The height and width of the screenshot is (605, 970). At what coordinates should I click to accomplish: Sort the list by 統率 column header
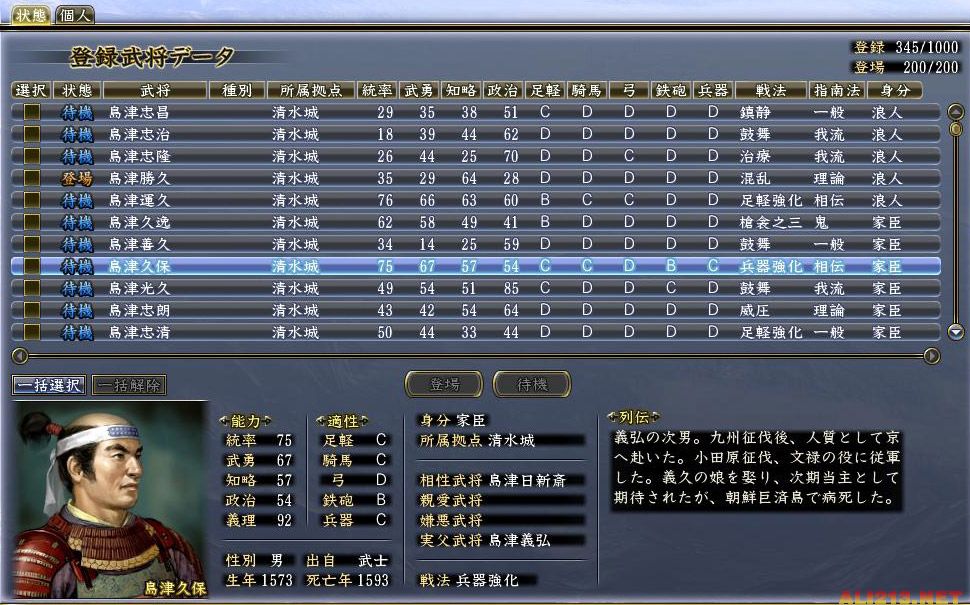click(377, 90)
